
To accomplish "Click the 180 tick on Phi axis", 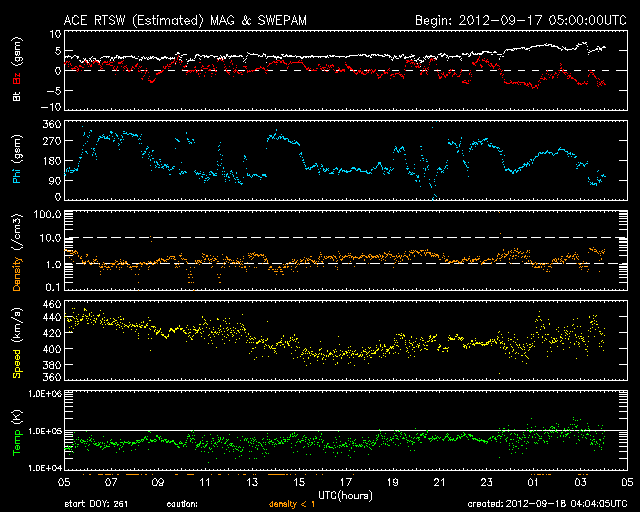I will (52, 161).
